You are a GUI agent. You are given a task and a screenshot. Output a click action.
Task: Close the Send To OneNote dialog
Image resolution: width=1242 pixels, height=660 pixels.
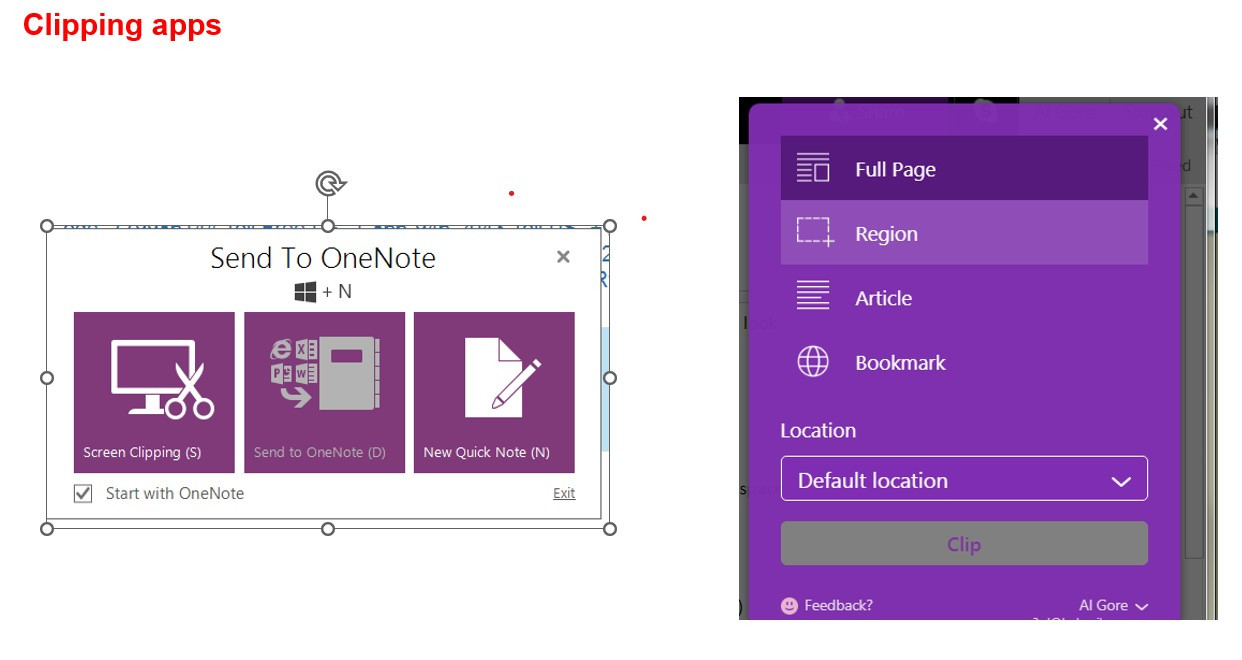tap(563, 257)
